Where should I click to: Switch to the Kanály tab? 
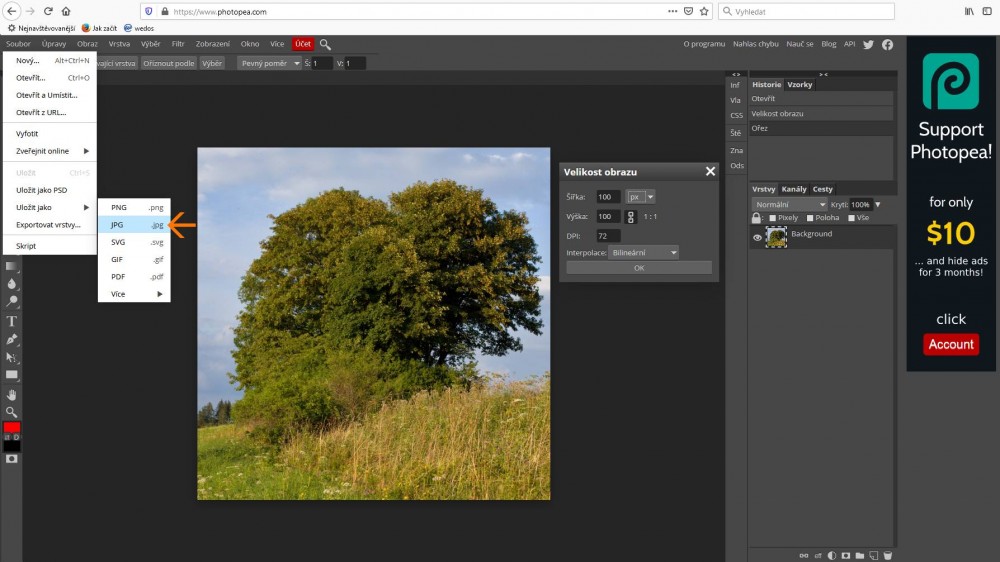794,189
